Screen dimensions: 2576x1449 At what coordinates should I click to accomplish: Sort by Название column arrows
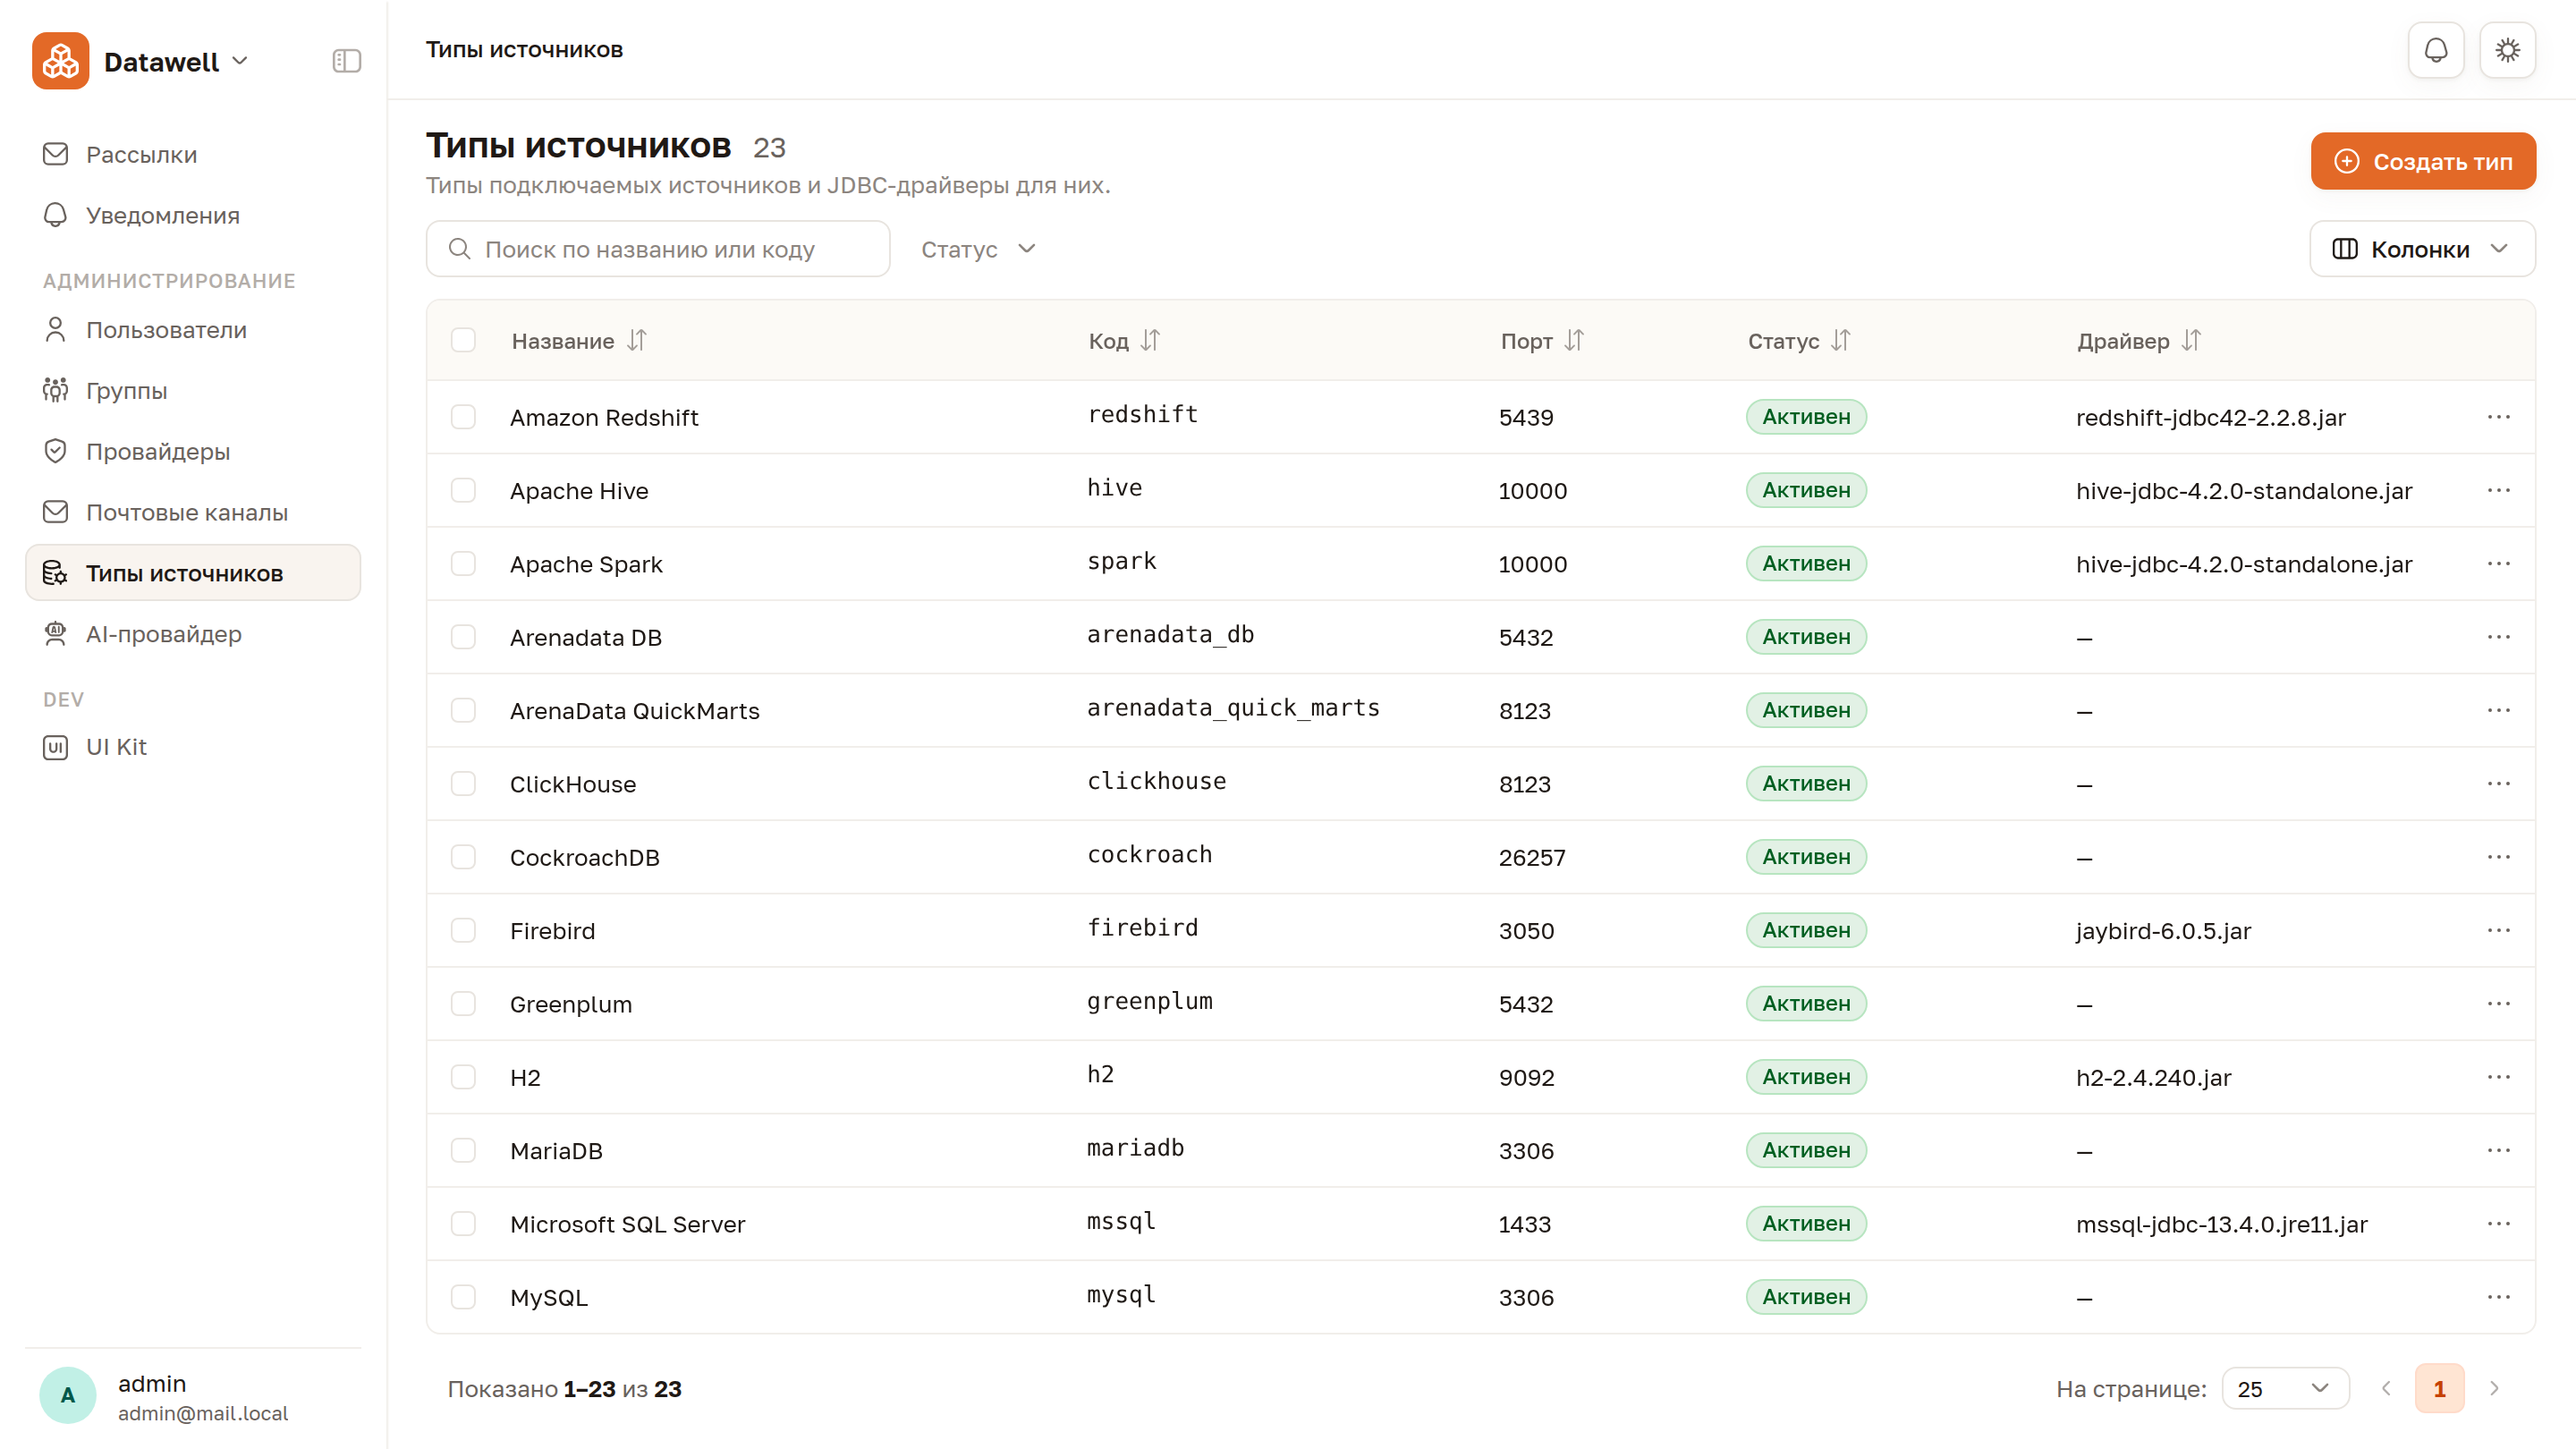tap(637, 341)
